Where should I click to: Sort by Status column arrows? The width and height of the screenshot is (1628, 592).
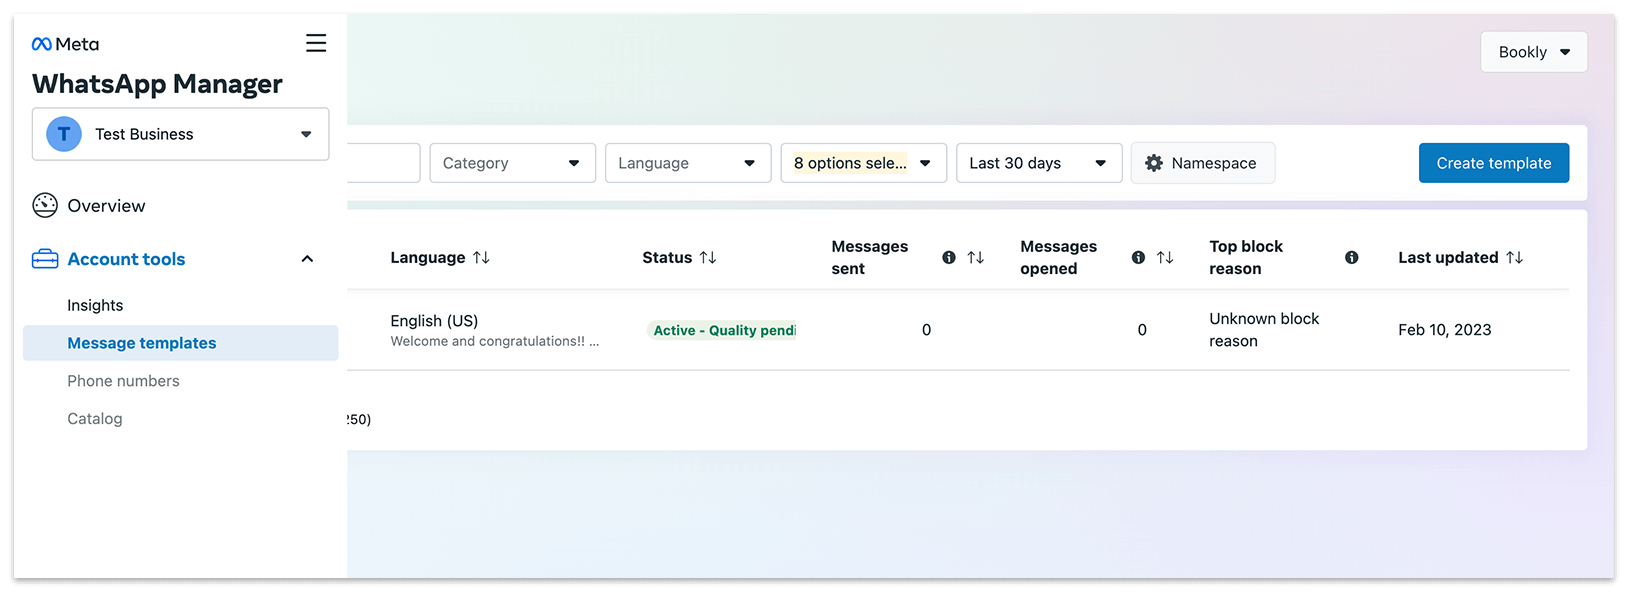click(708, 257)
